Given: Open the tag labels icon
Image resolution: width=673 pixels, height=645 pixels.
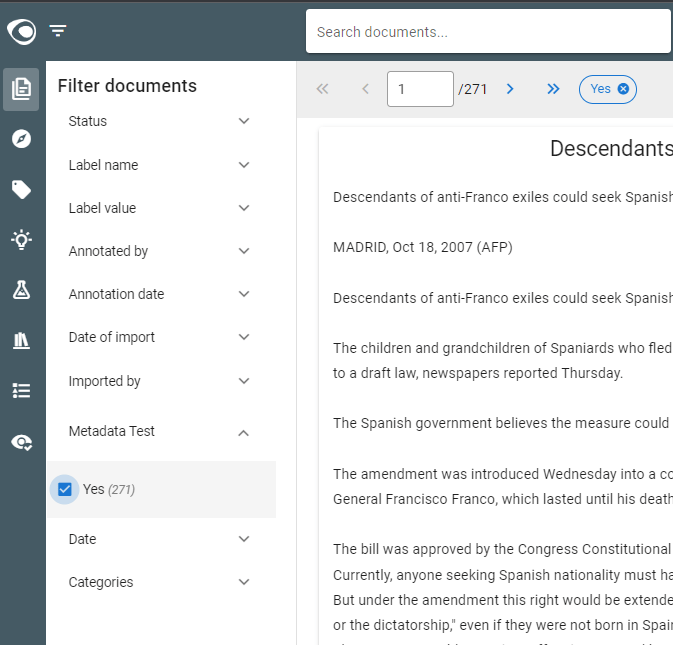Looking at the screenshot, I should 21,189.
